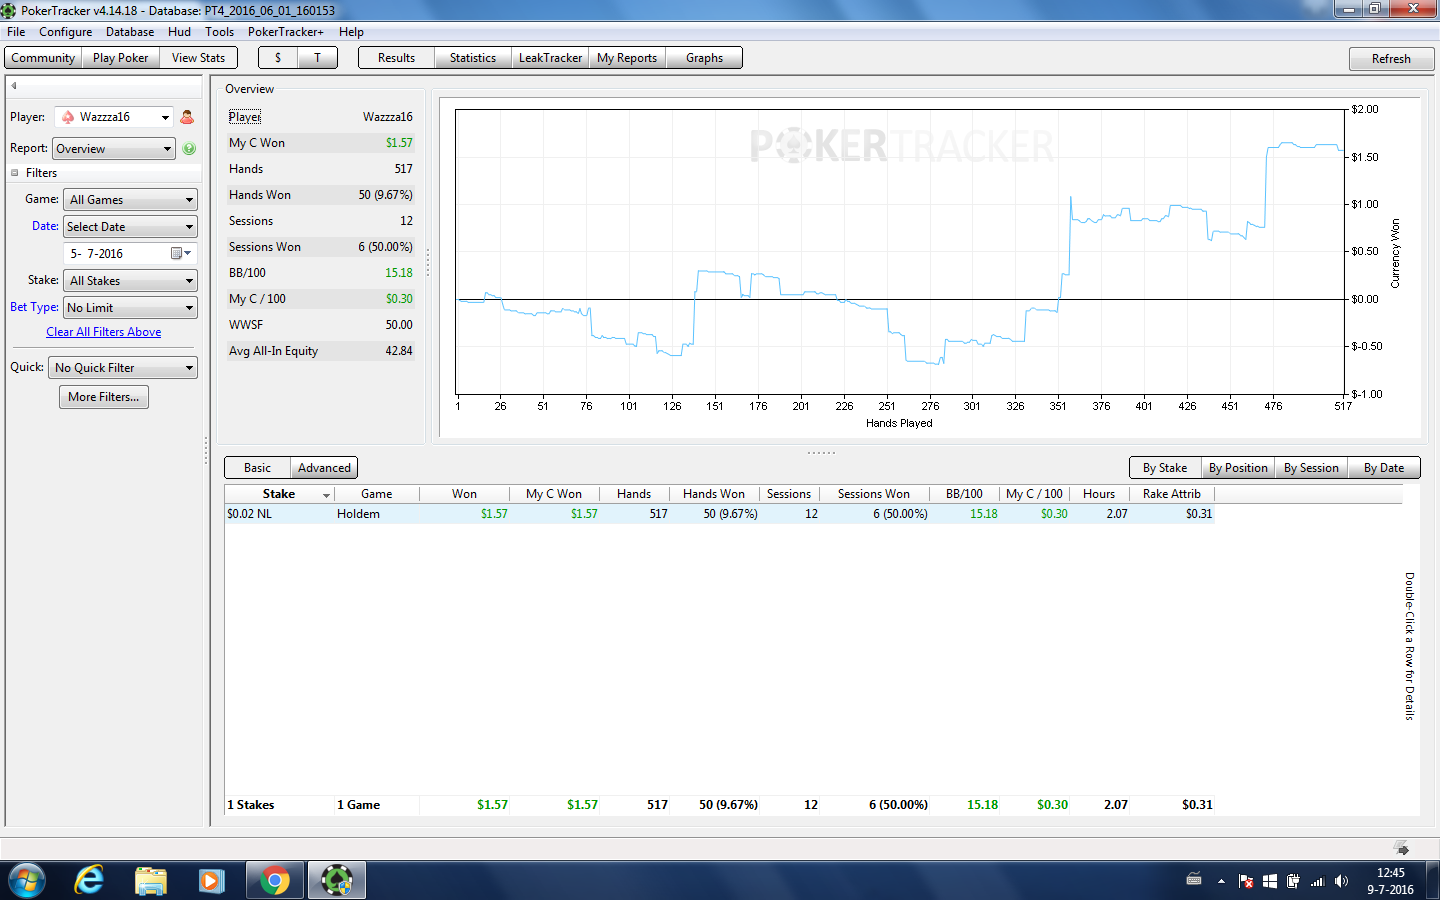
Task: Group results By Position
Action: point(1238,468)
